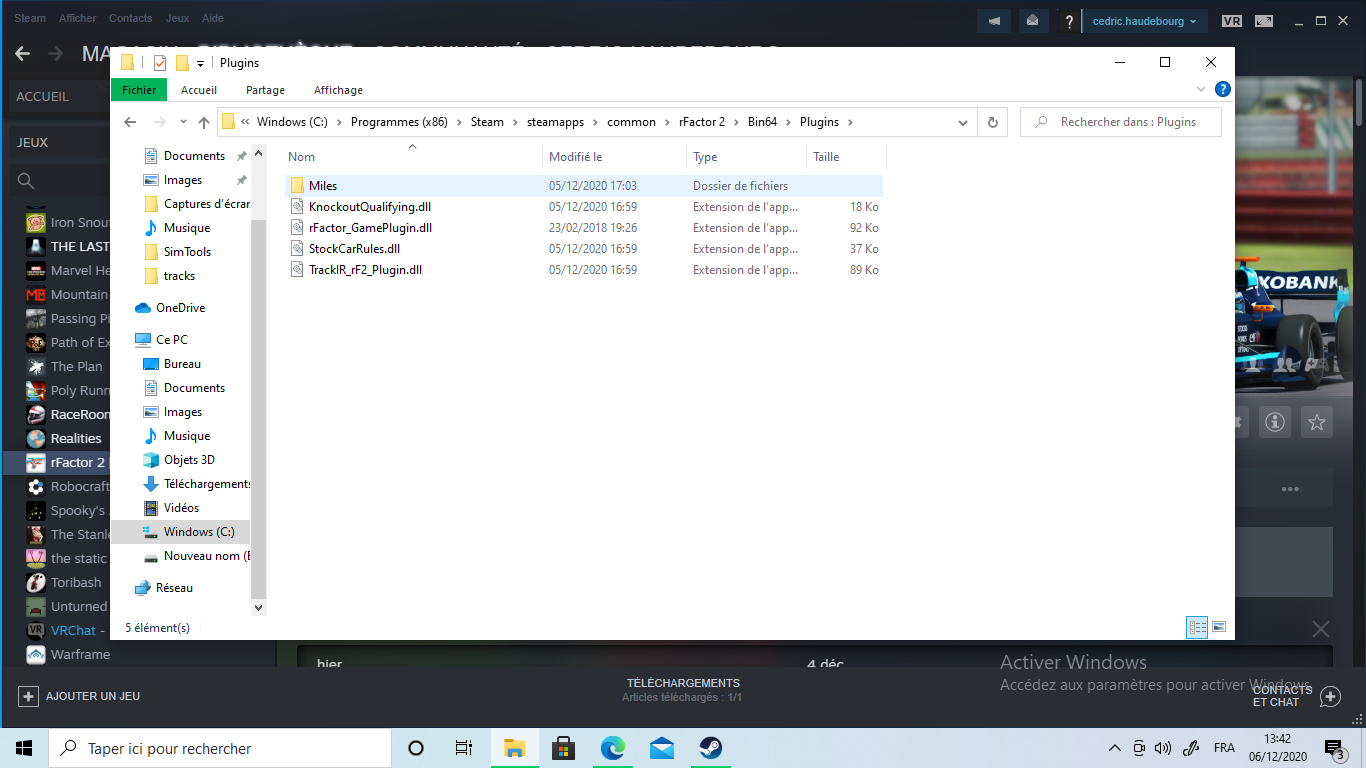Open Explorer help icon

[1222, 89]
